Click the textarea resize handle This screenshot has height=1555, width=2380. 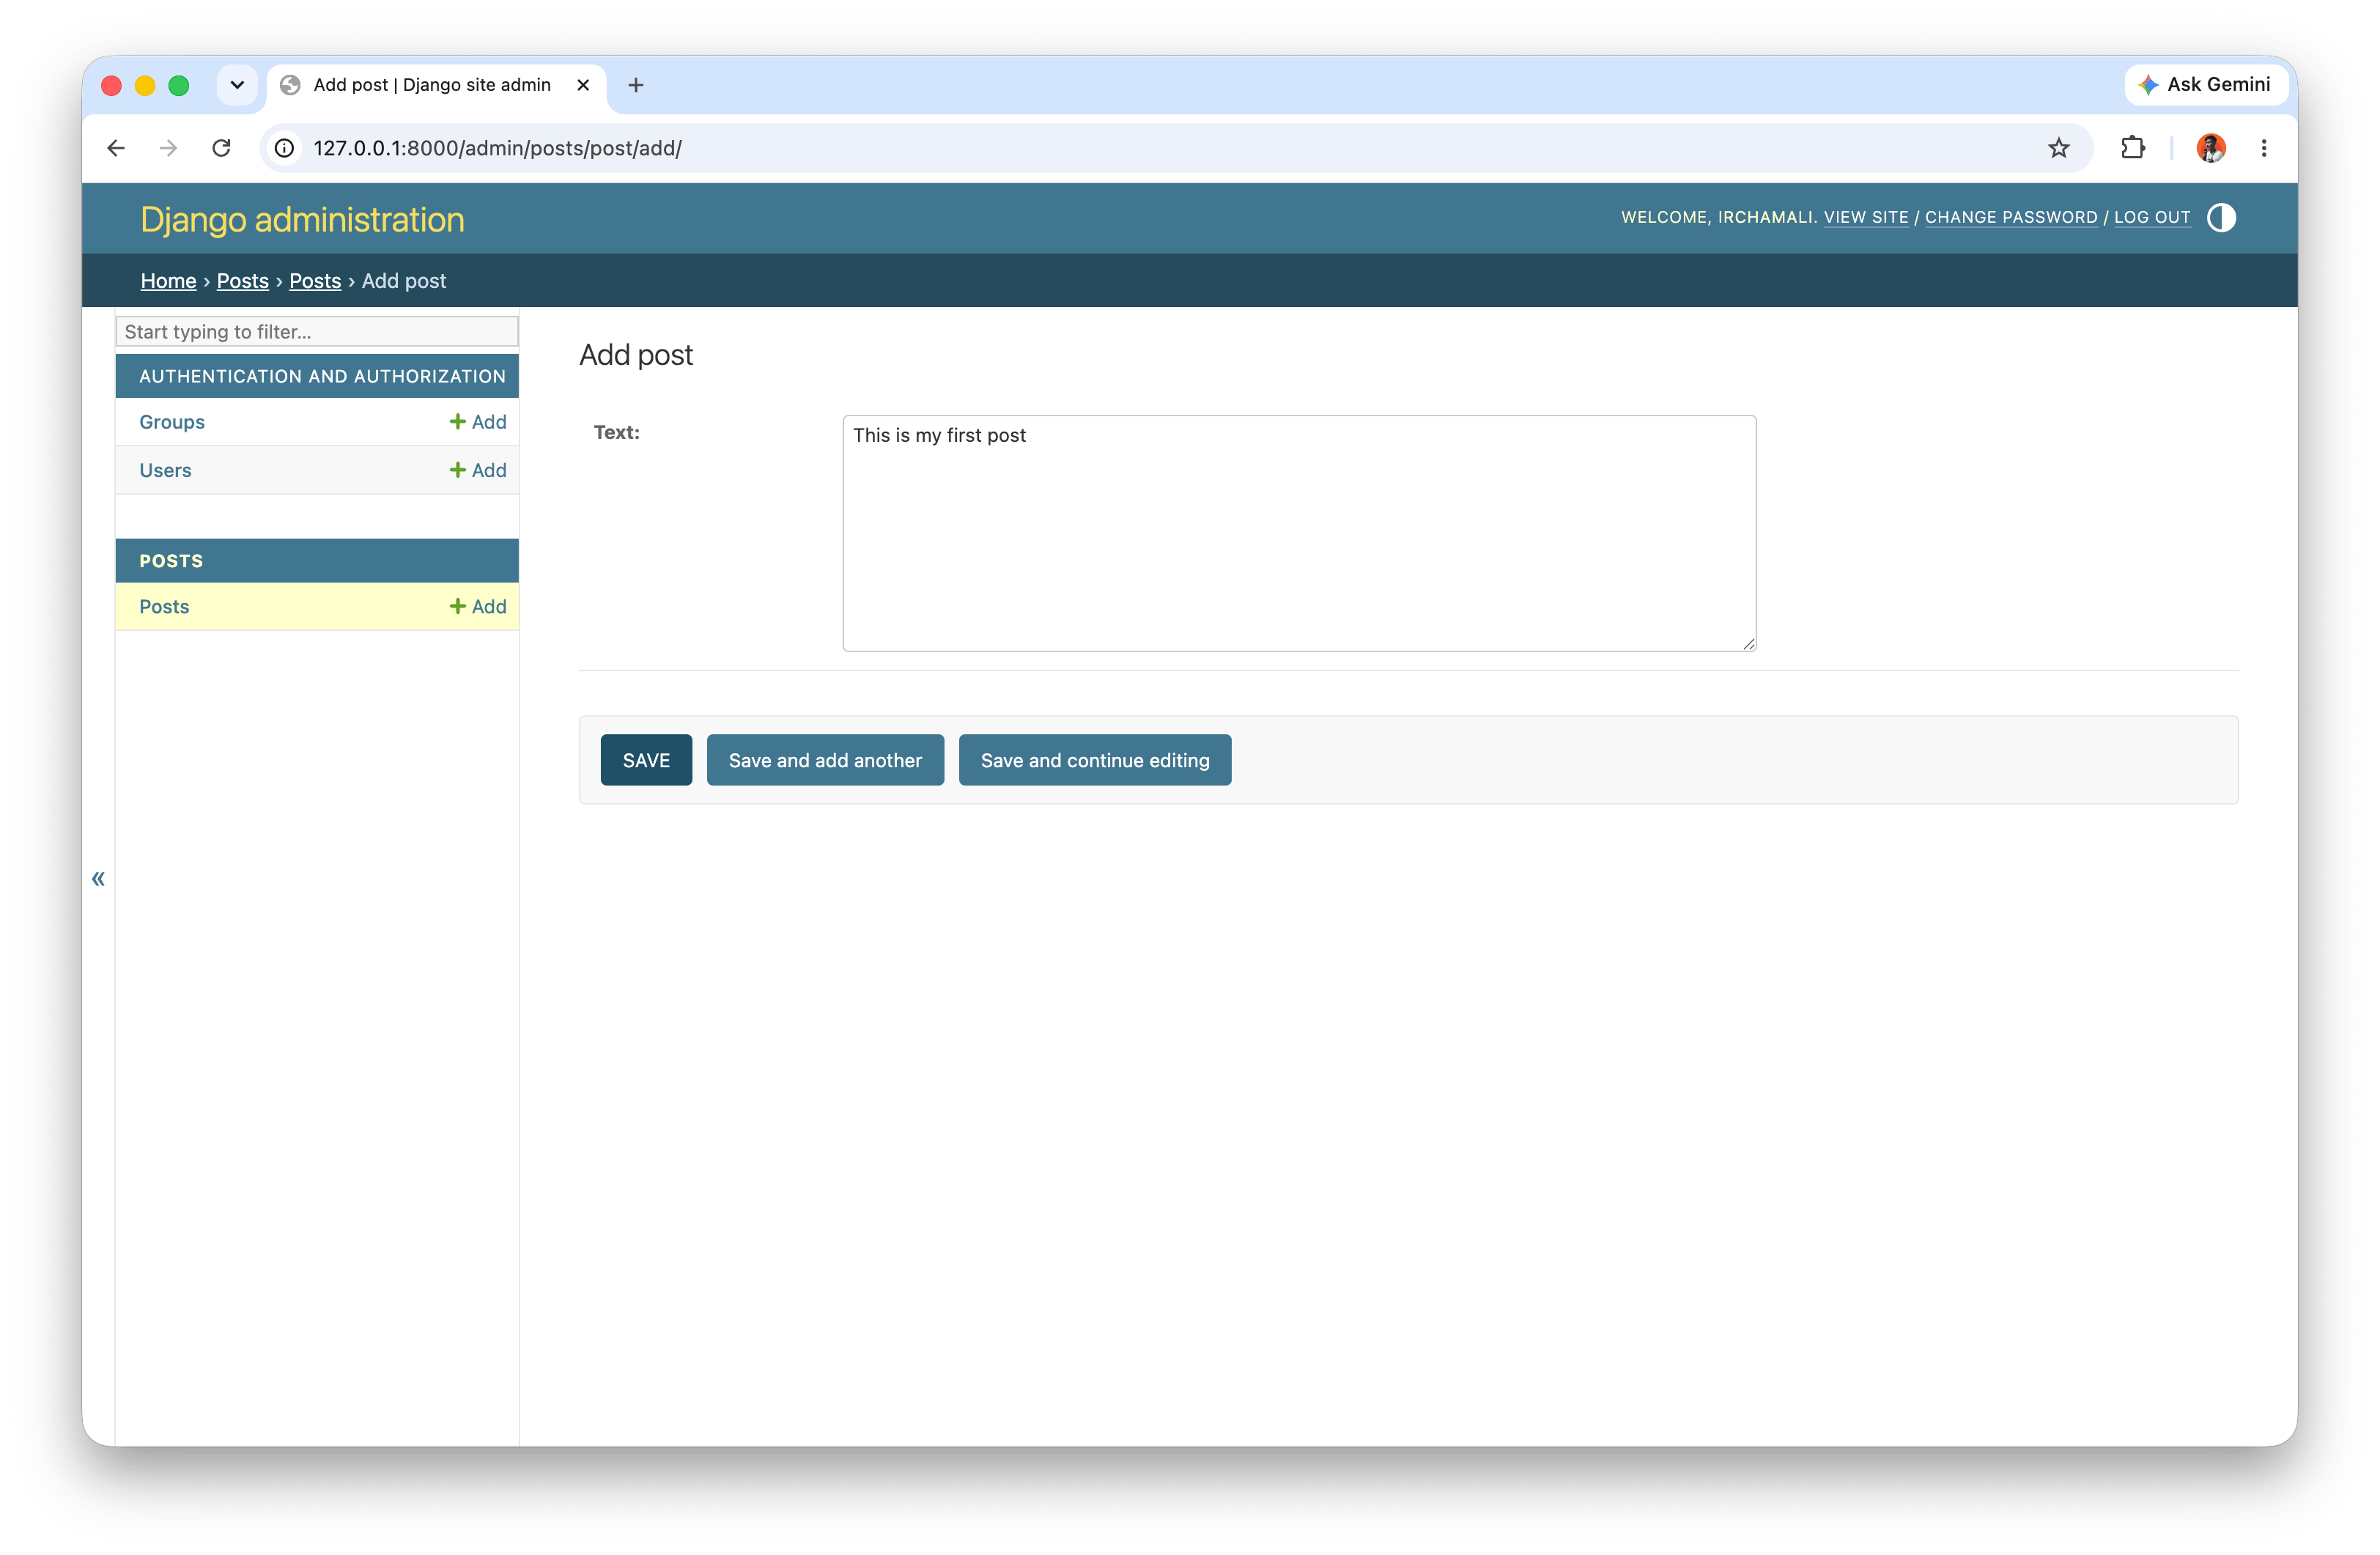[x=1748, y=644]
